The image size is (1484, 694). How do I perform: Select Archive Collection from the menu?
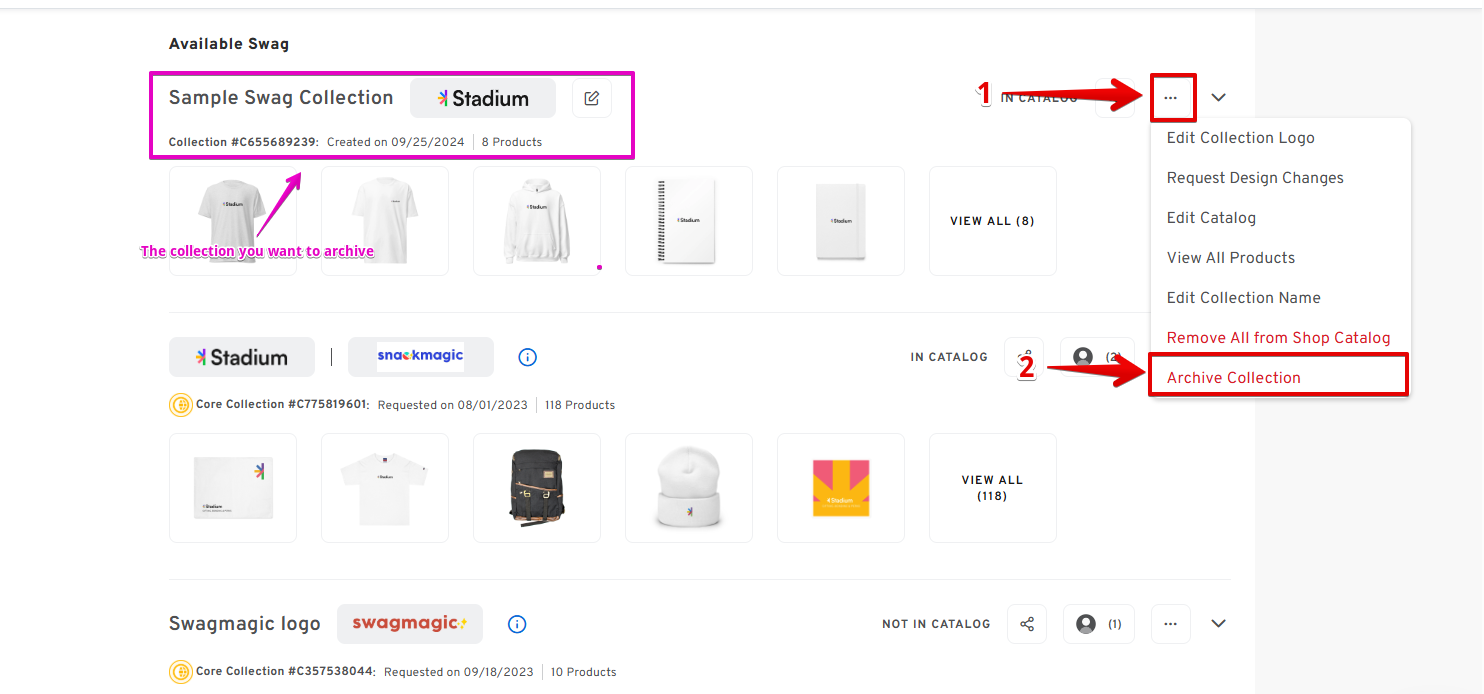click(x=1233, y=378)
